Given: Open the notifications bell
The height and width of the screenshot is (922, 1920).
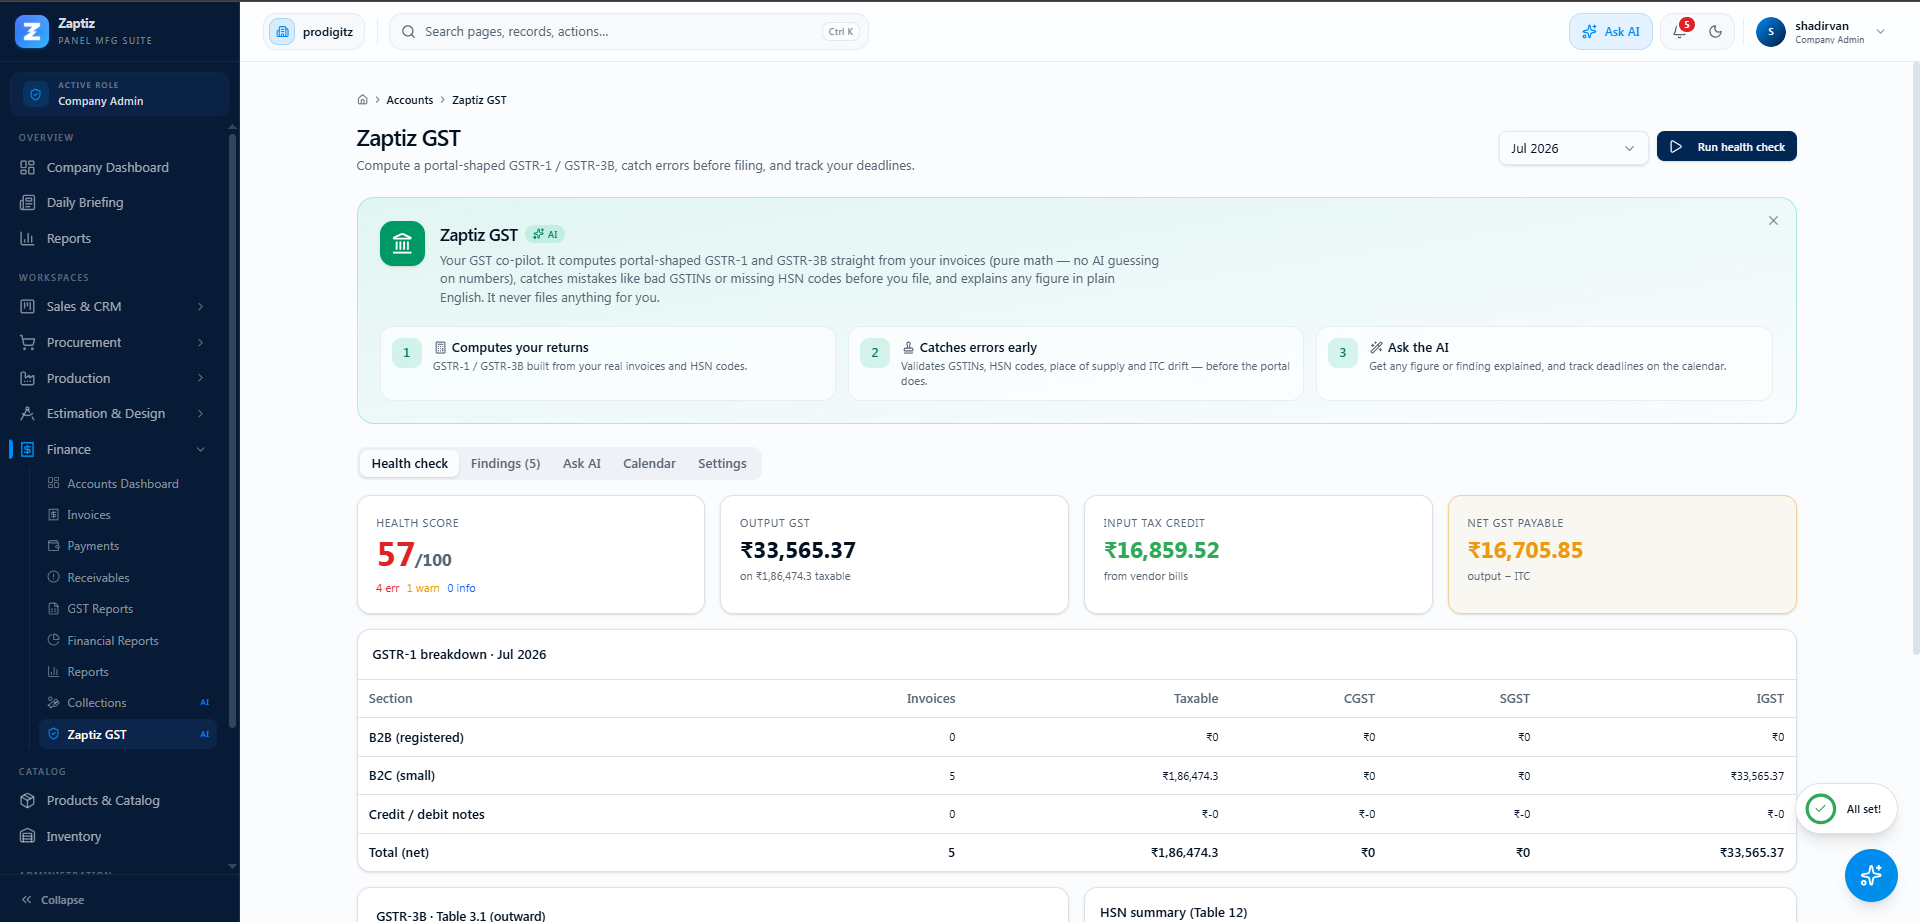Looking at the screenshot, I should click(x=1680, y=32).
